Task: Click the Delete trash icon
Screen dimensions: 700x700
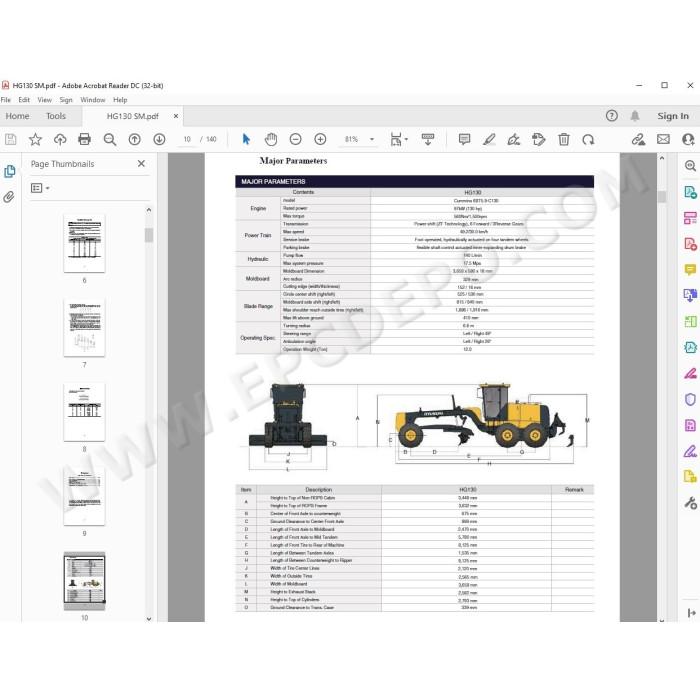Action: point(564,140)
